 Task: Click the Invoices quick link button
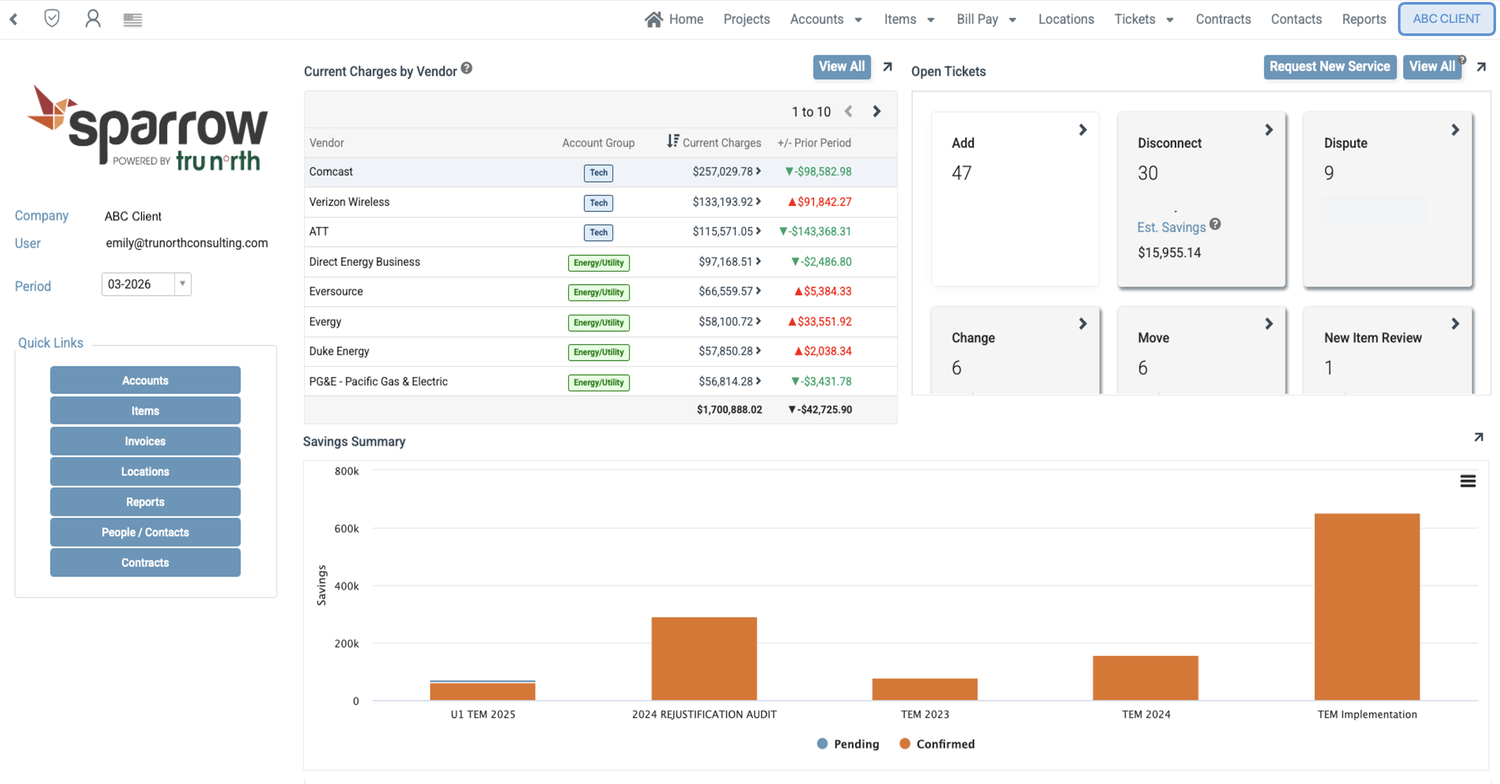pyautogui.click(x=145, y=441)
